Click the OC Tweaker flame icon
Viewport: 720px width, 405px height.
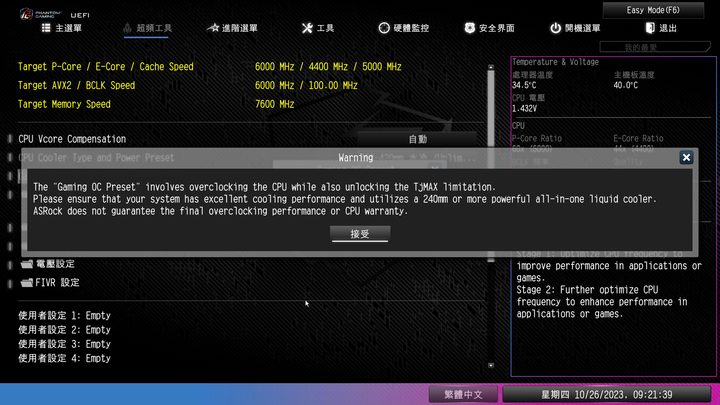click(x=128, y=28)
